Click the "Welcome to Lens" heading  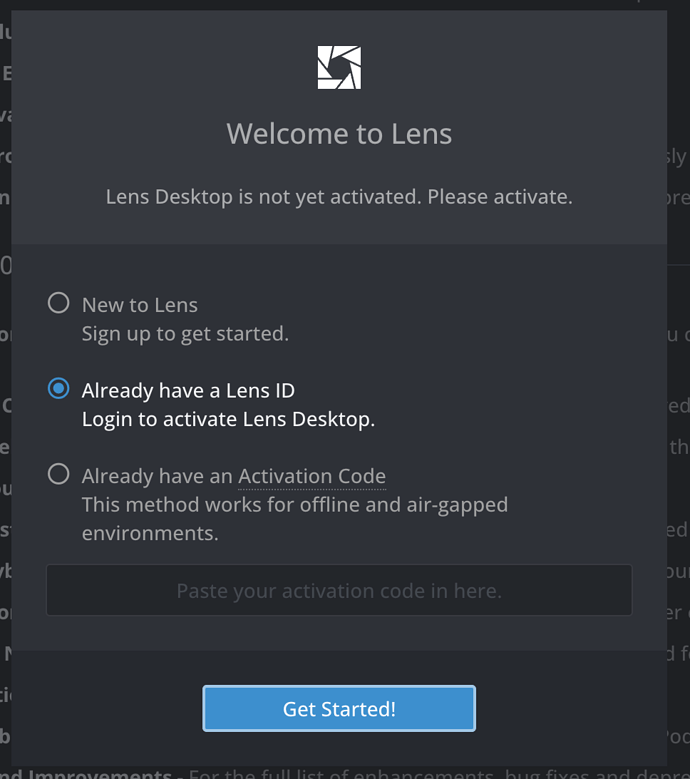click(x=339, y=134)
